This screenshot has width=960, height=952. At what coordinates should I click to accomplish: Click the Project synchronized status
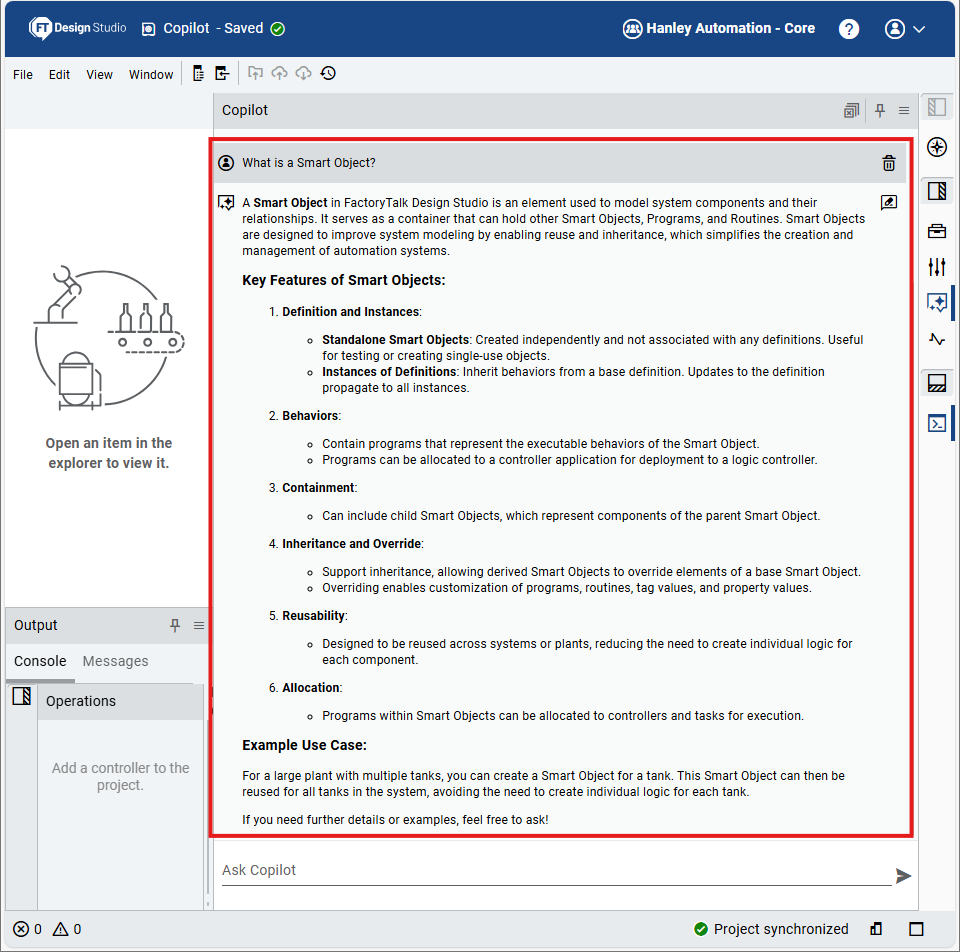[x=771, y=929]
